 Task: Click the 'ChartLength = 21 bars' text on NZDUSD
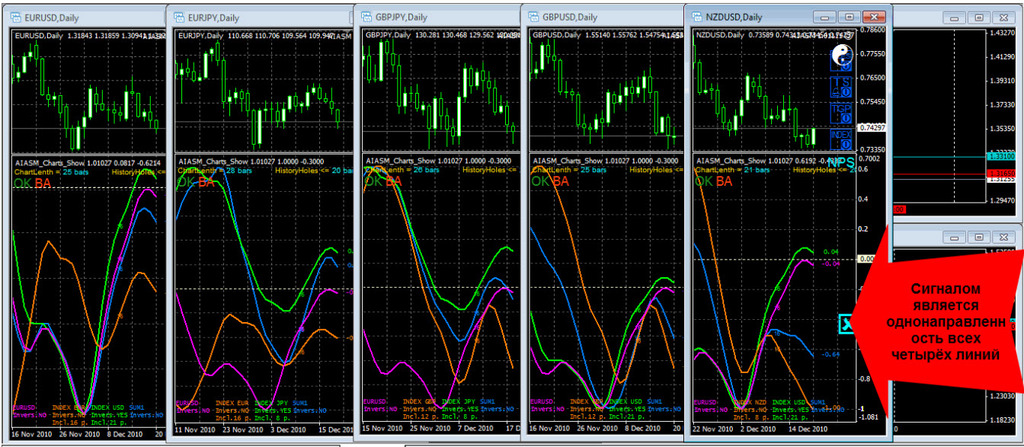tap(731, 170)
